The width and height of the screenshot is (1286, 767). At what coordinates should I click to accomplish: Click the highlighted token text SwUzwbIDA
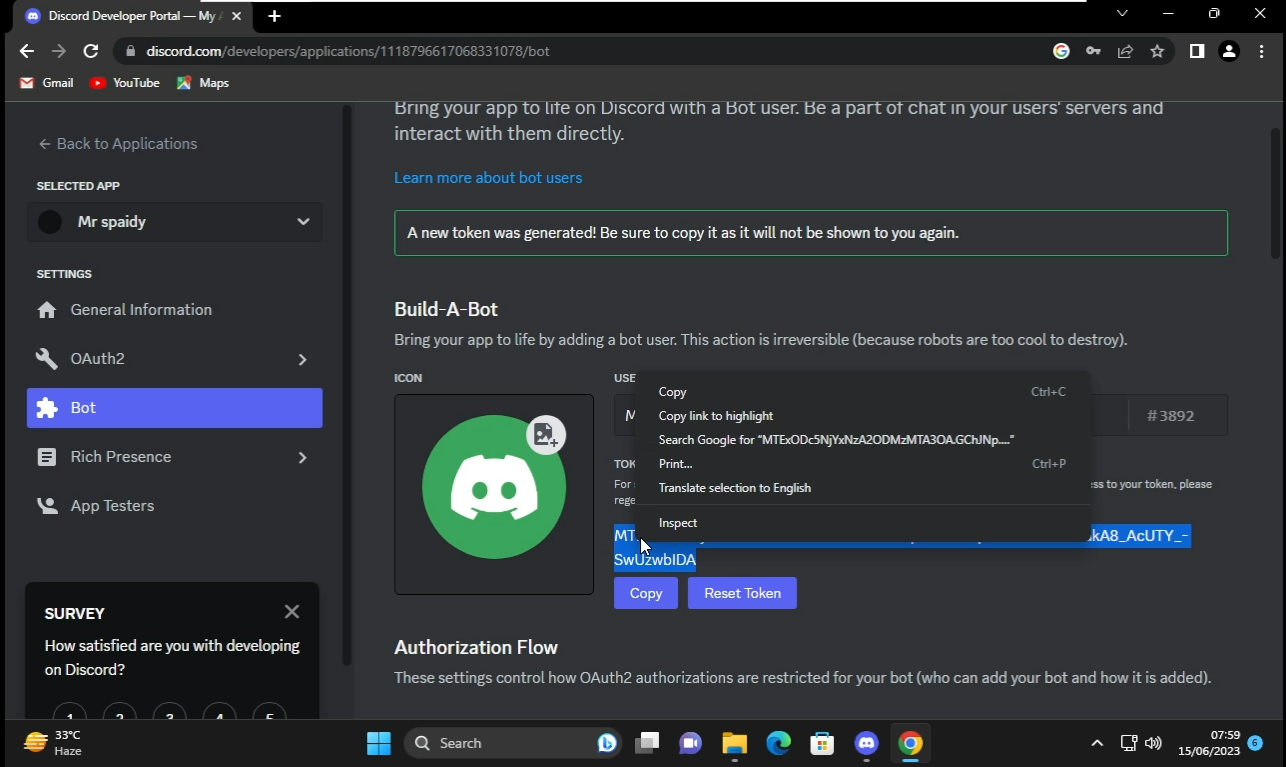[x=655, y=560]
